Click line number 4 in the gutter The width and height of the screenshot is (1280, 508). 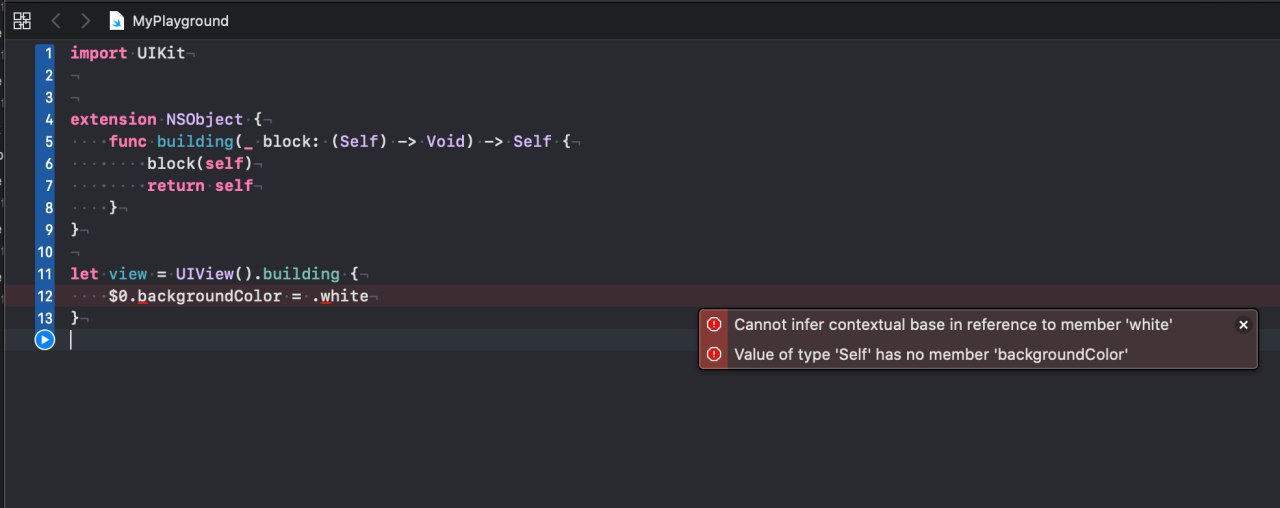tap(48, 120)
